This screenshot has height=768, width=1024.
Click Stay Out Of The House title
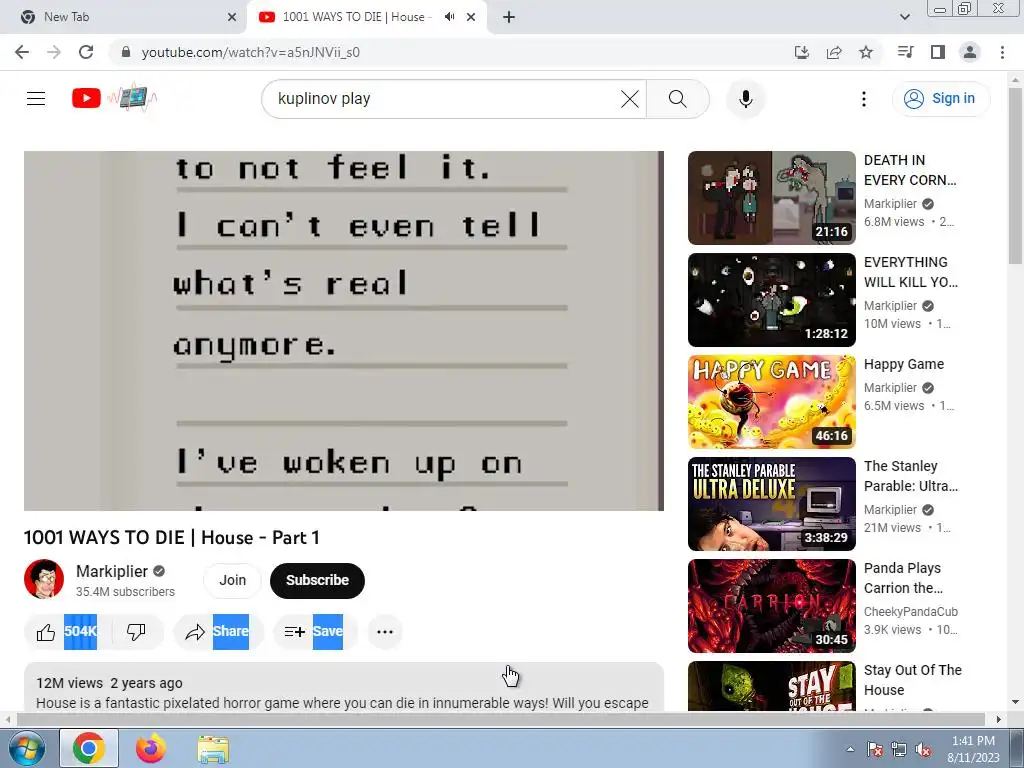(x=912, y=680)
